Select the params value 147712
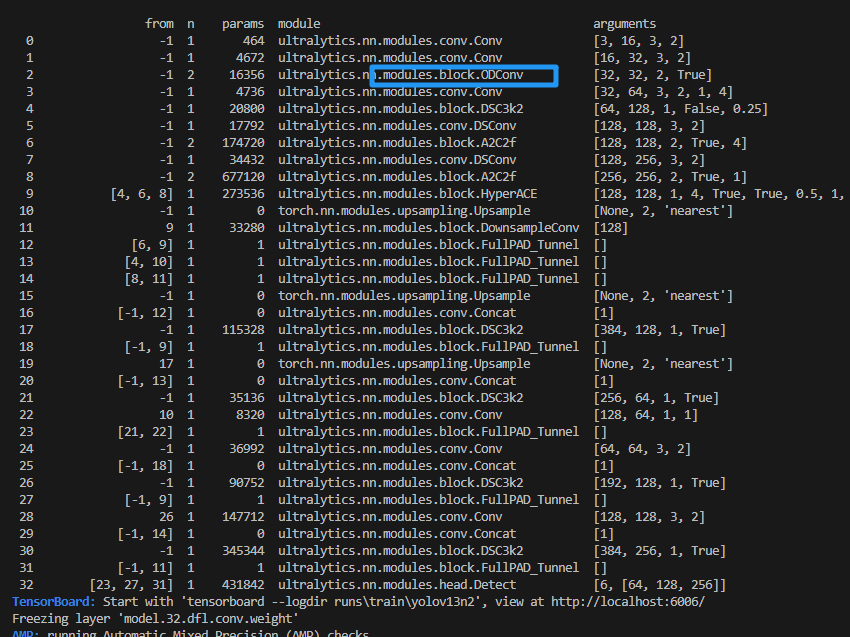The height and width of the screenshot is (637, 850). 243,517
